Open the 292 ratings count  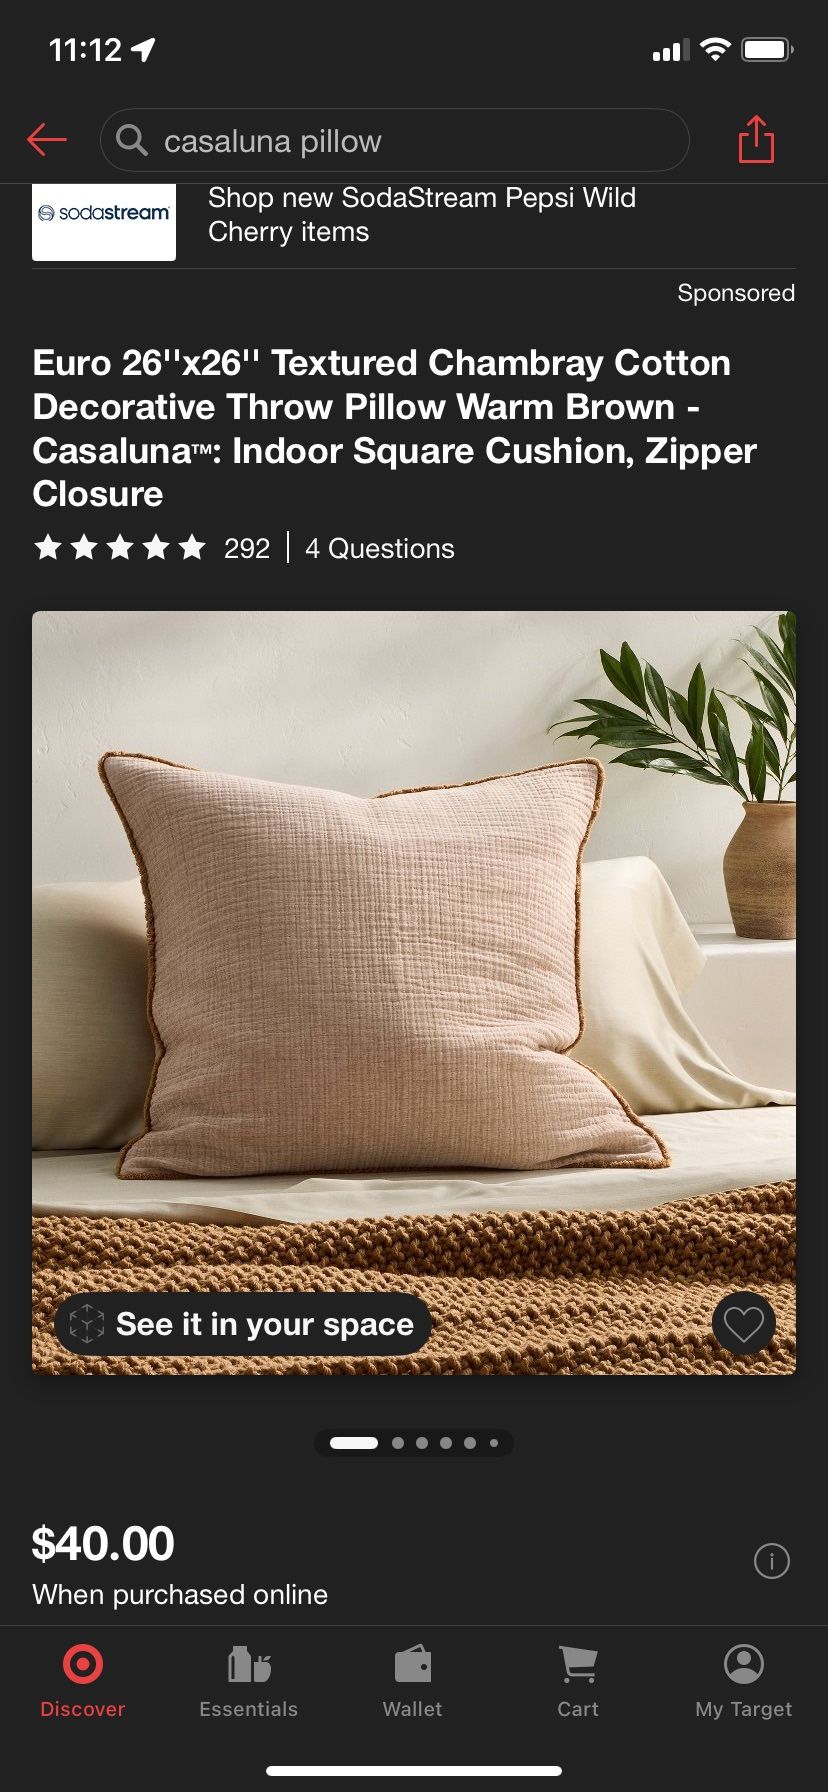247,548
